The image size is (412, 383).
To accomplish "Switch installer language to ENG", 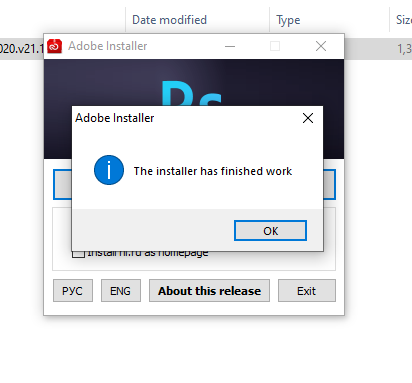I will coord(121,291).
